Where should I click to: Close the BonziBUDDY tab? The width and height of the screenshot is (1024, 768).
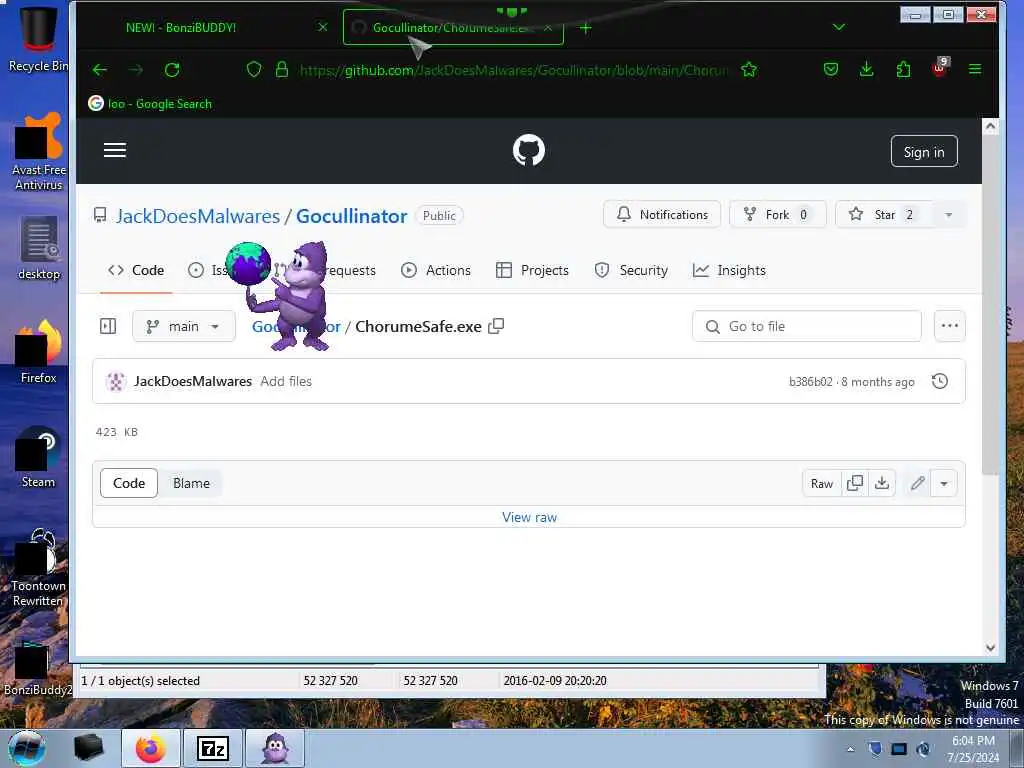coord(323,27)
